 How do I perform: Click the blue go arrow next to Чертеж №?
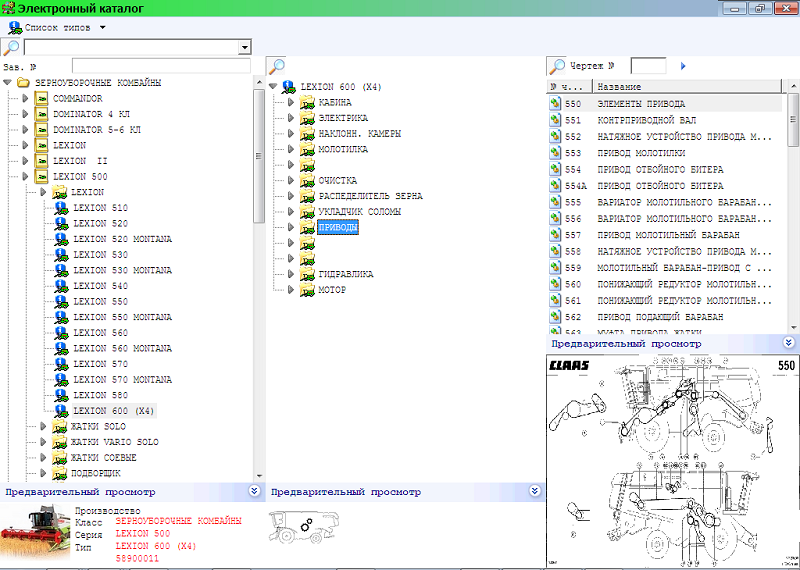click(683, 66)
